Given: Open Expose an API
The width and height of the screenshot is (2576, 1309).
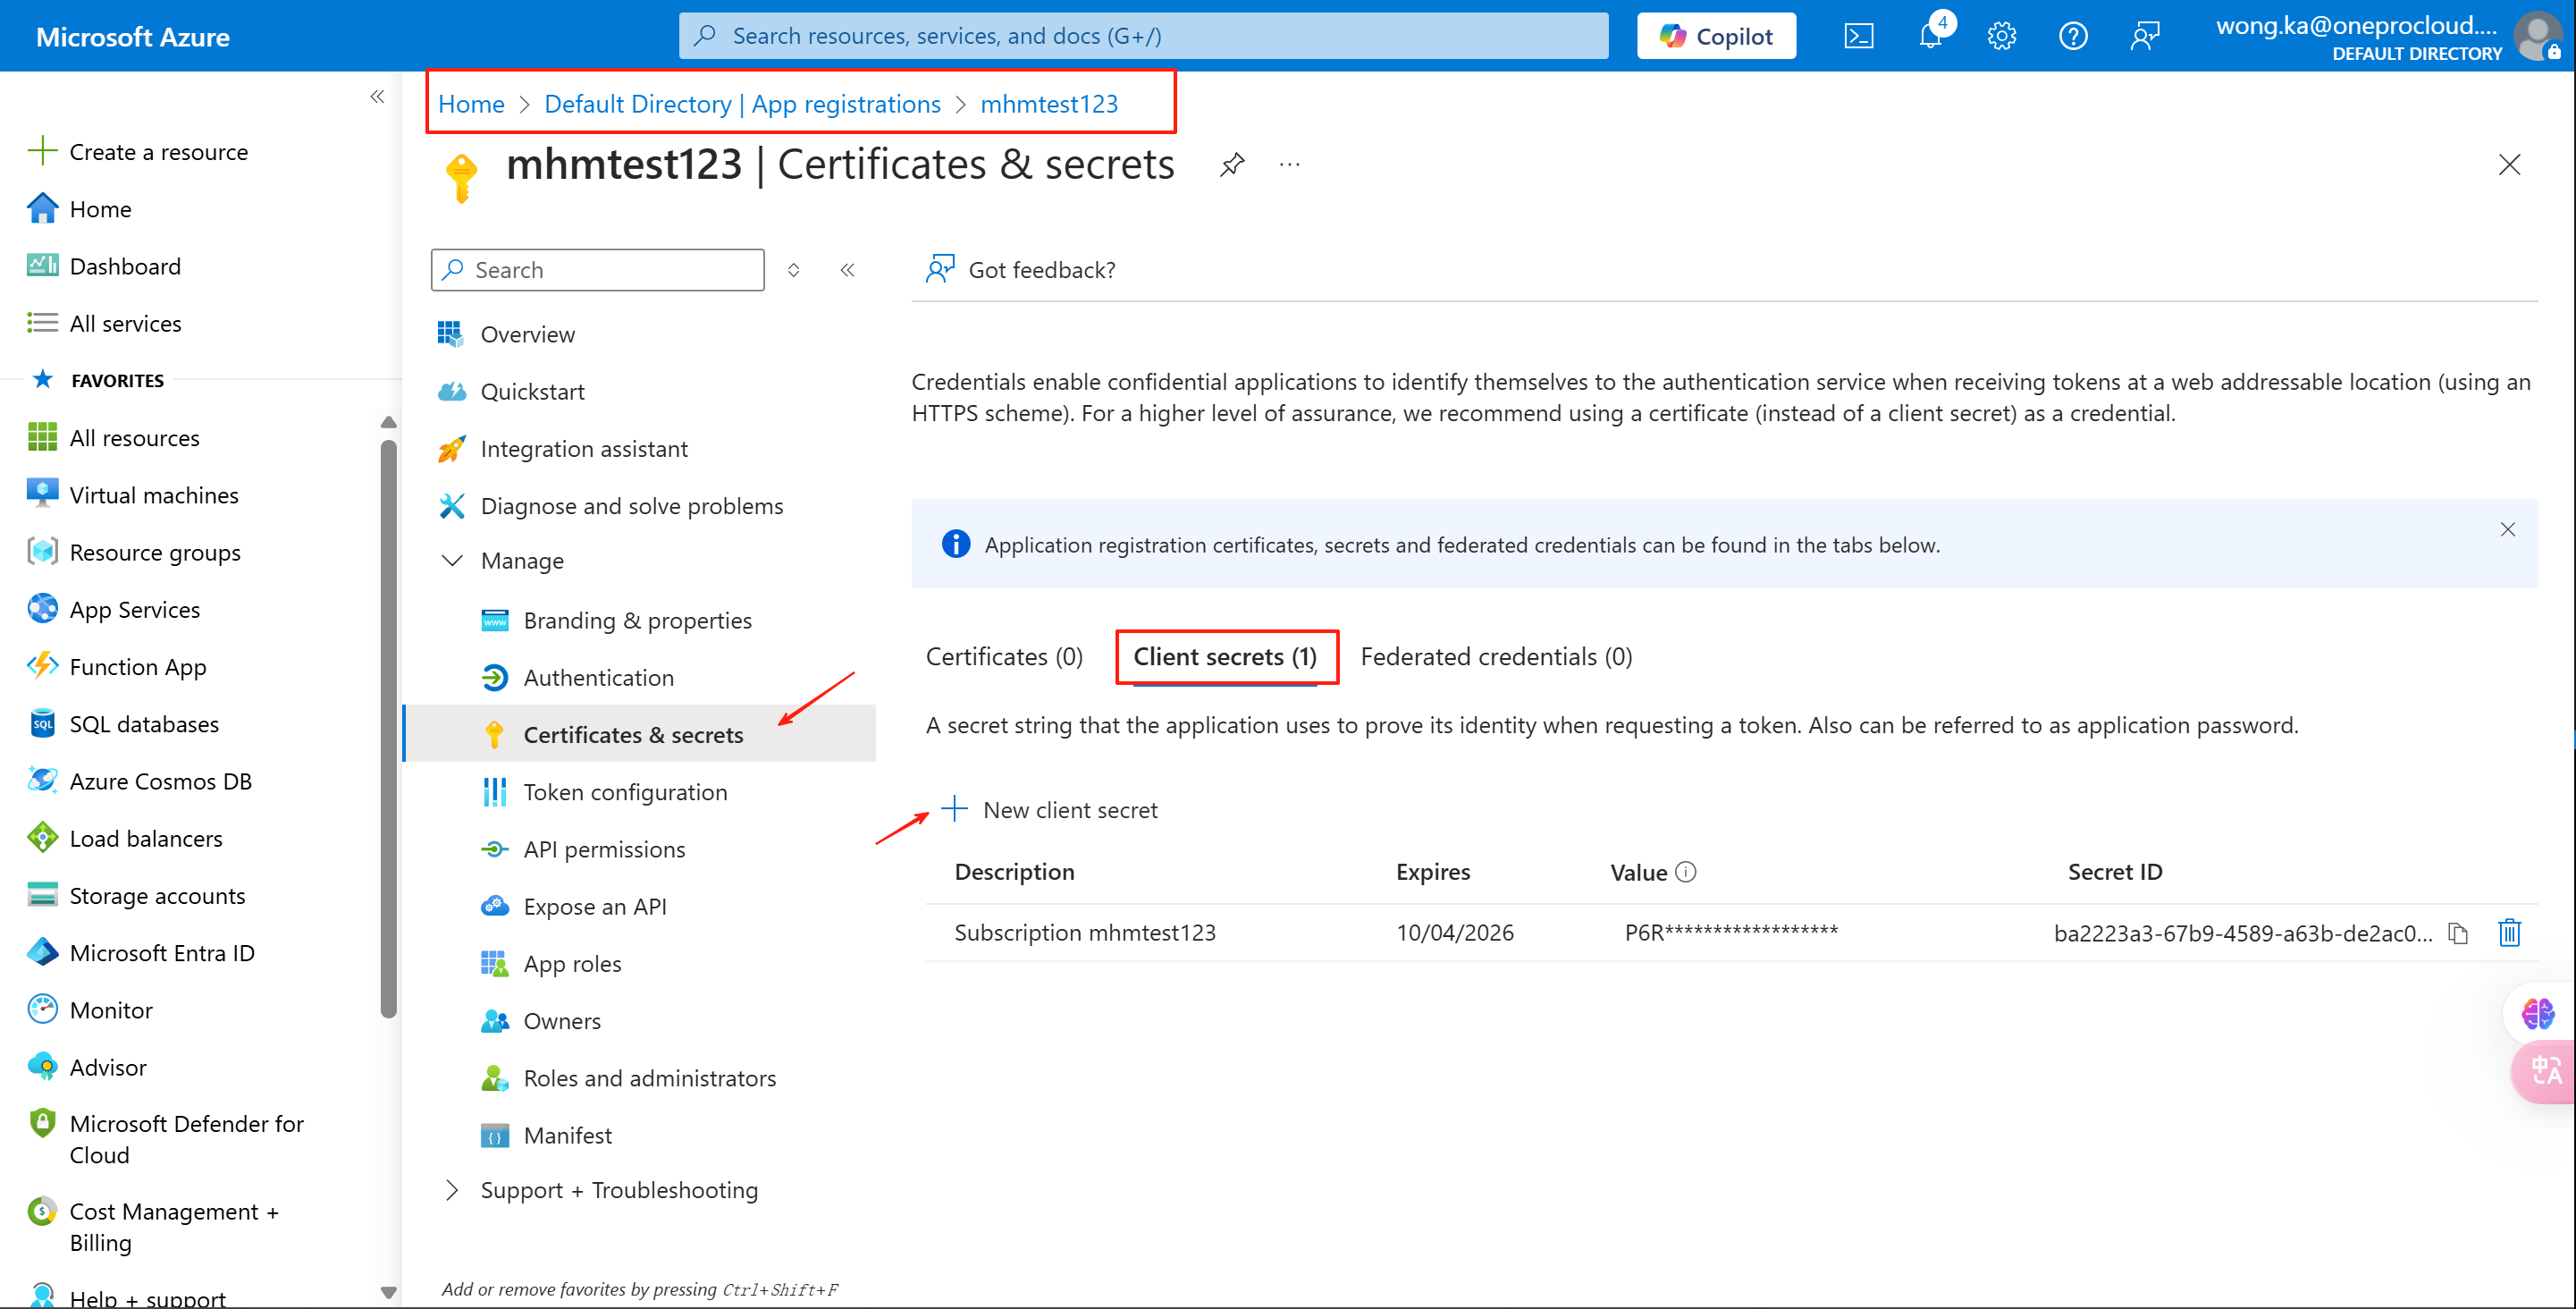Looking at the screenshot, I should tap(573, 906).
